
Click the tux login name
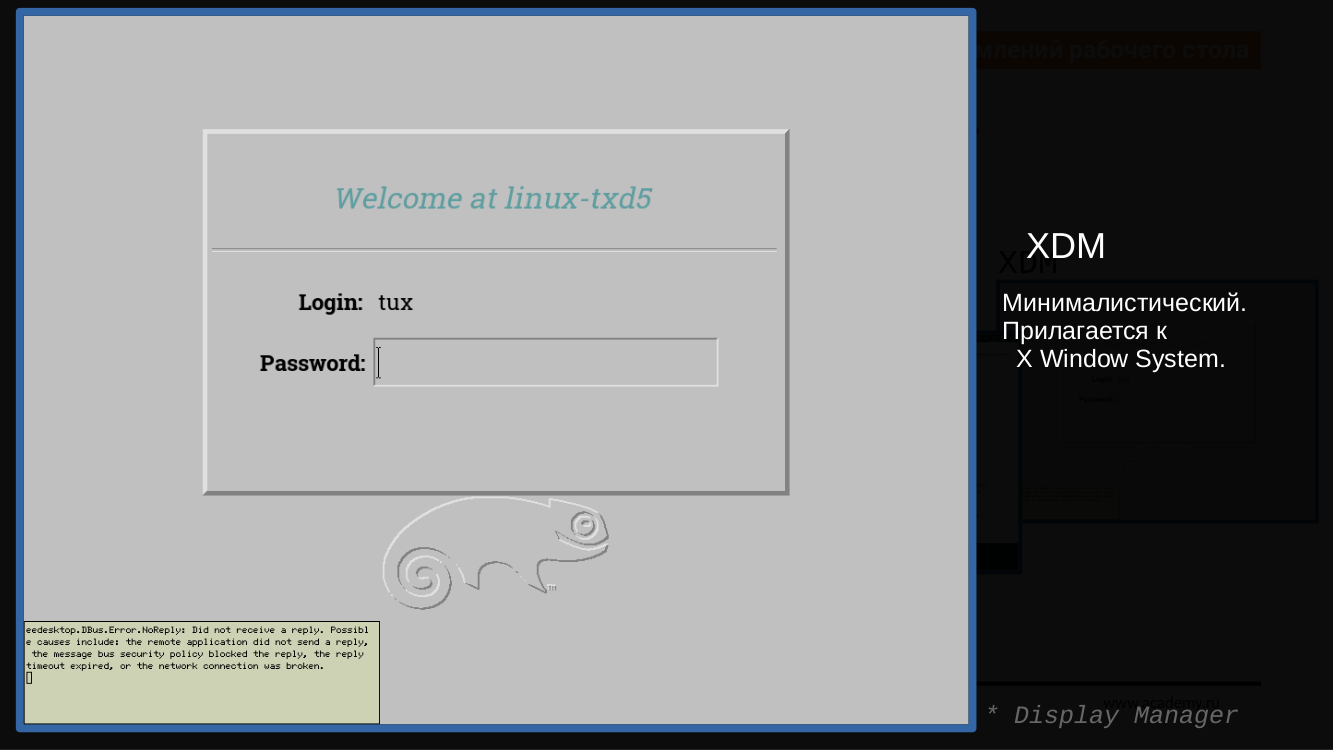pyautogui.click(x=395, y=302)
